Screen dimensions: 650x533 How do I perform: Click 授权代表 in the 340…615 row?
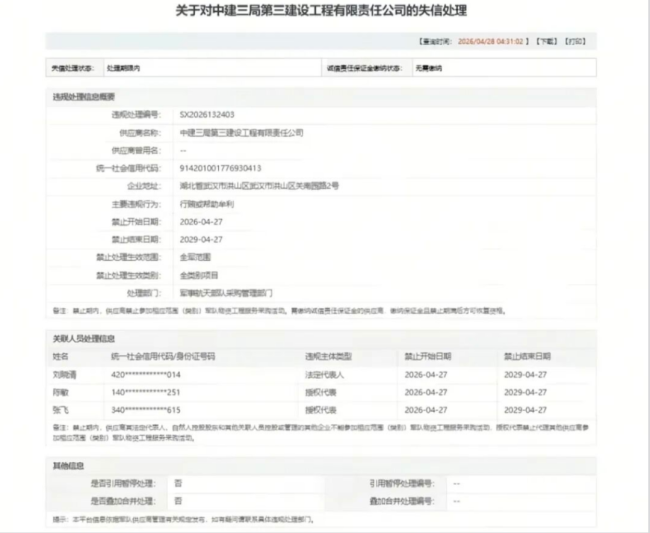321,410
